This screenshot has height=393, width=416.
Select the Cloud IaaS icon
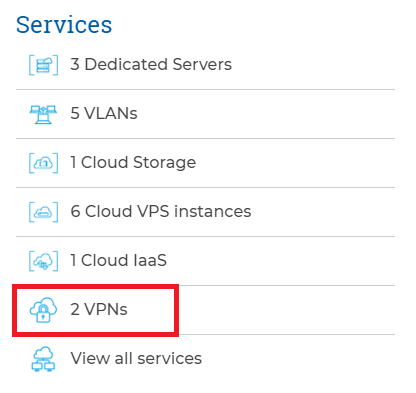(43, 261)
